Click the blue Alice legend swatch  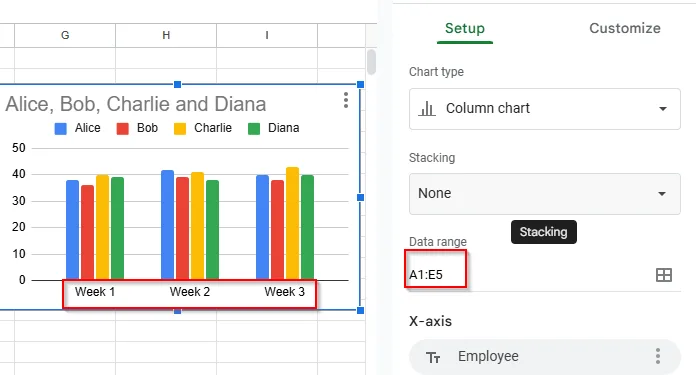60,129
